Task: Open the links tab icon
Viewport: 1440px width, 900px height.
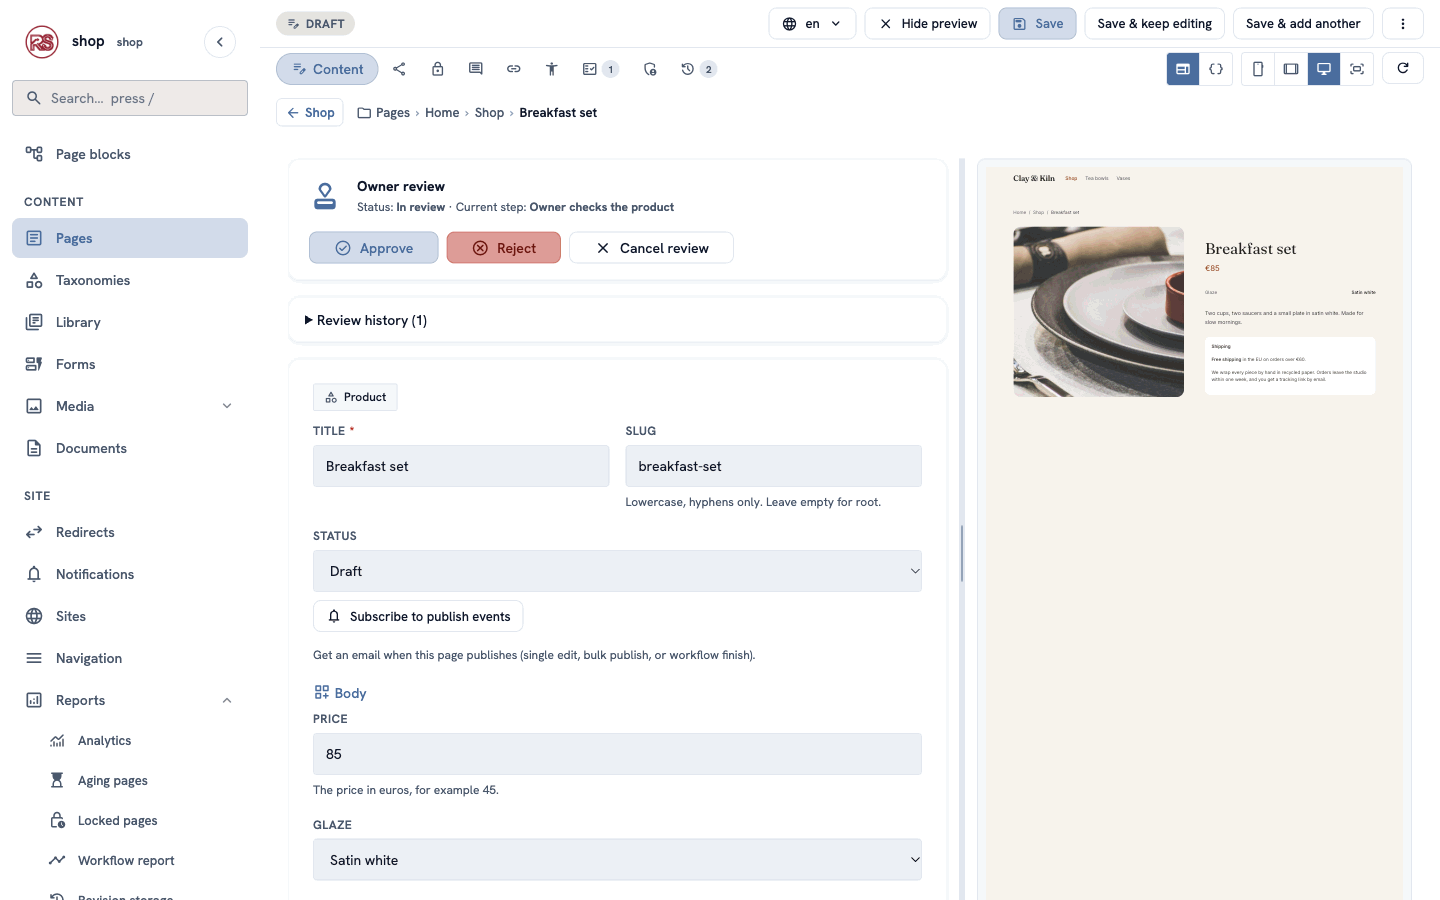Action: click(x=514, y=69)
